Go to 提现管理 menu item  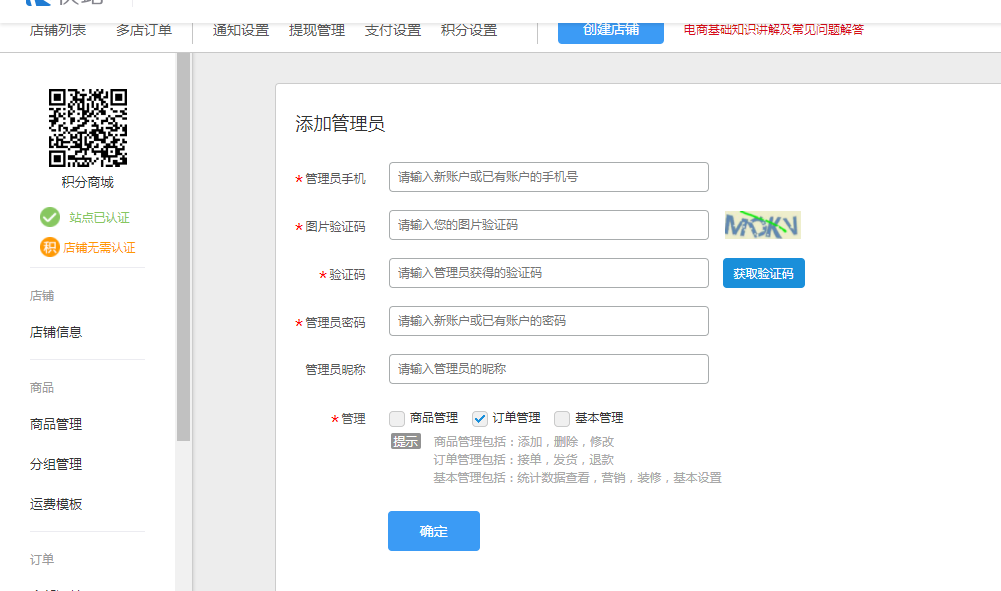coord(317,30)
